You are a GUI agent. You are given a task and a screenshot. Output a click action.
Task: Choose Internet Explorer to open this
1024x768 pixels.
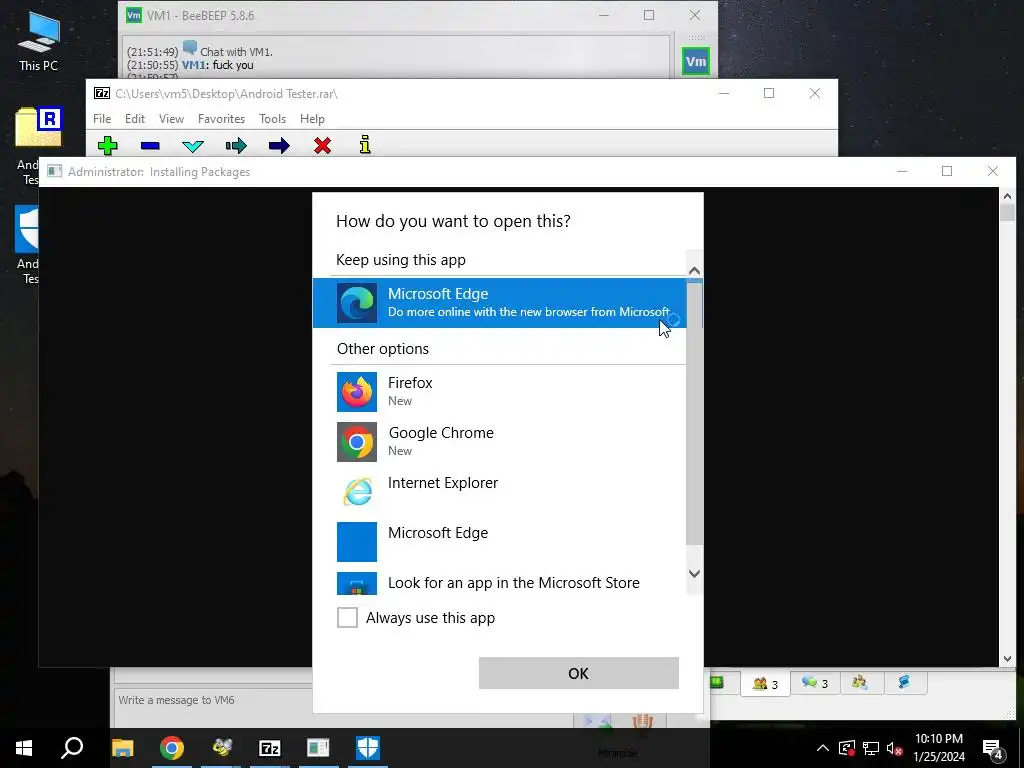click(x=500, y=491)
